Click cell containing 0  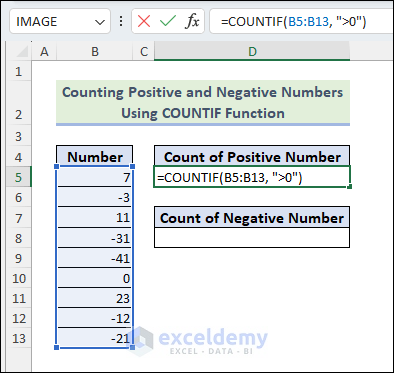click(95, 278)
